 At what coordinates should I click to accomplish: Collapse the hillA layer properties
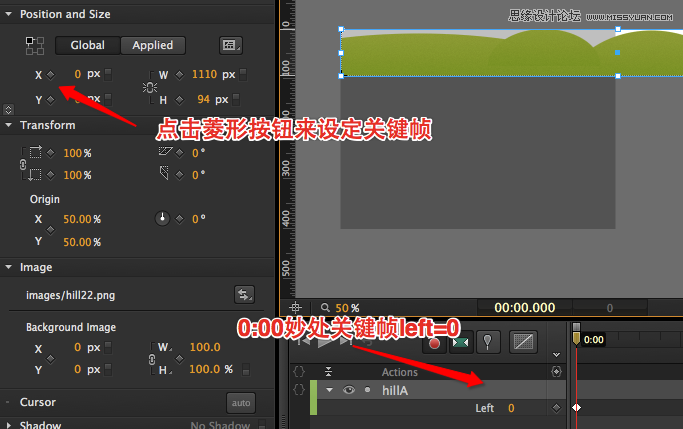coord(330,390)
